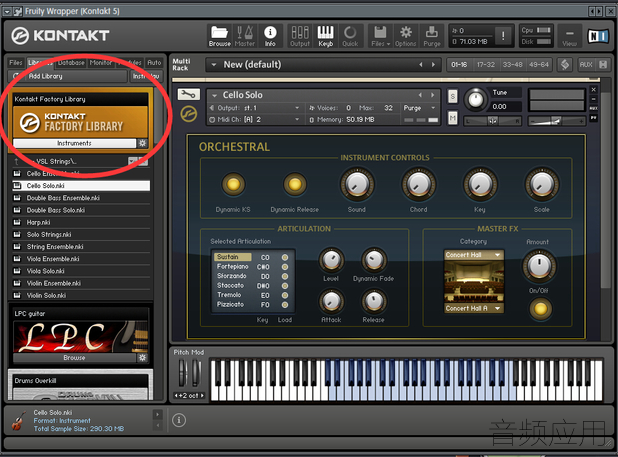Toggle load indicator for Staccato articulation
This screenshot has height=457, width=618.
click(285, 286)
